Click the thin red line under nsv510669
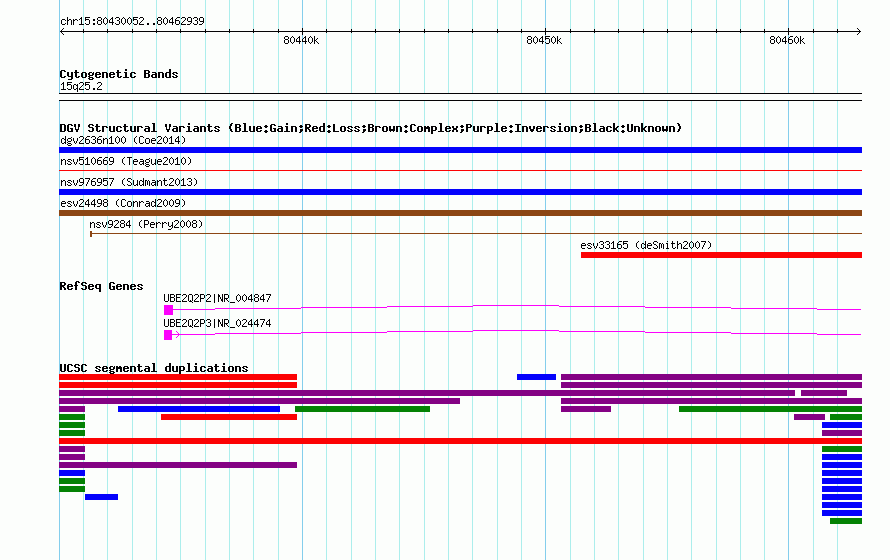This screenshot has height=560, width=890. point(460,170)
